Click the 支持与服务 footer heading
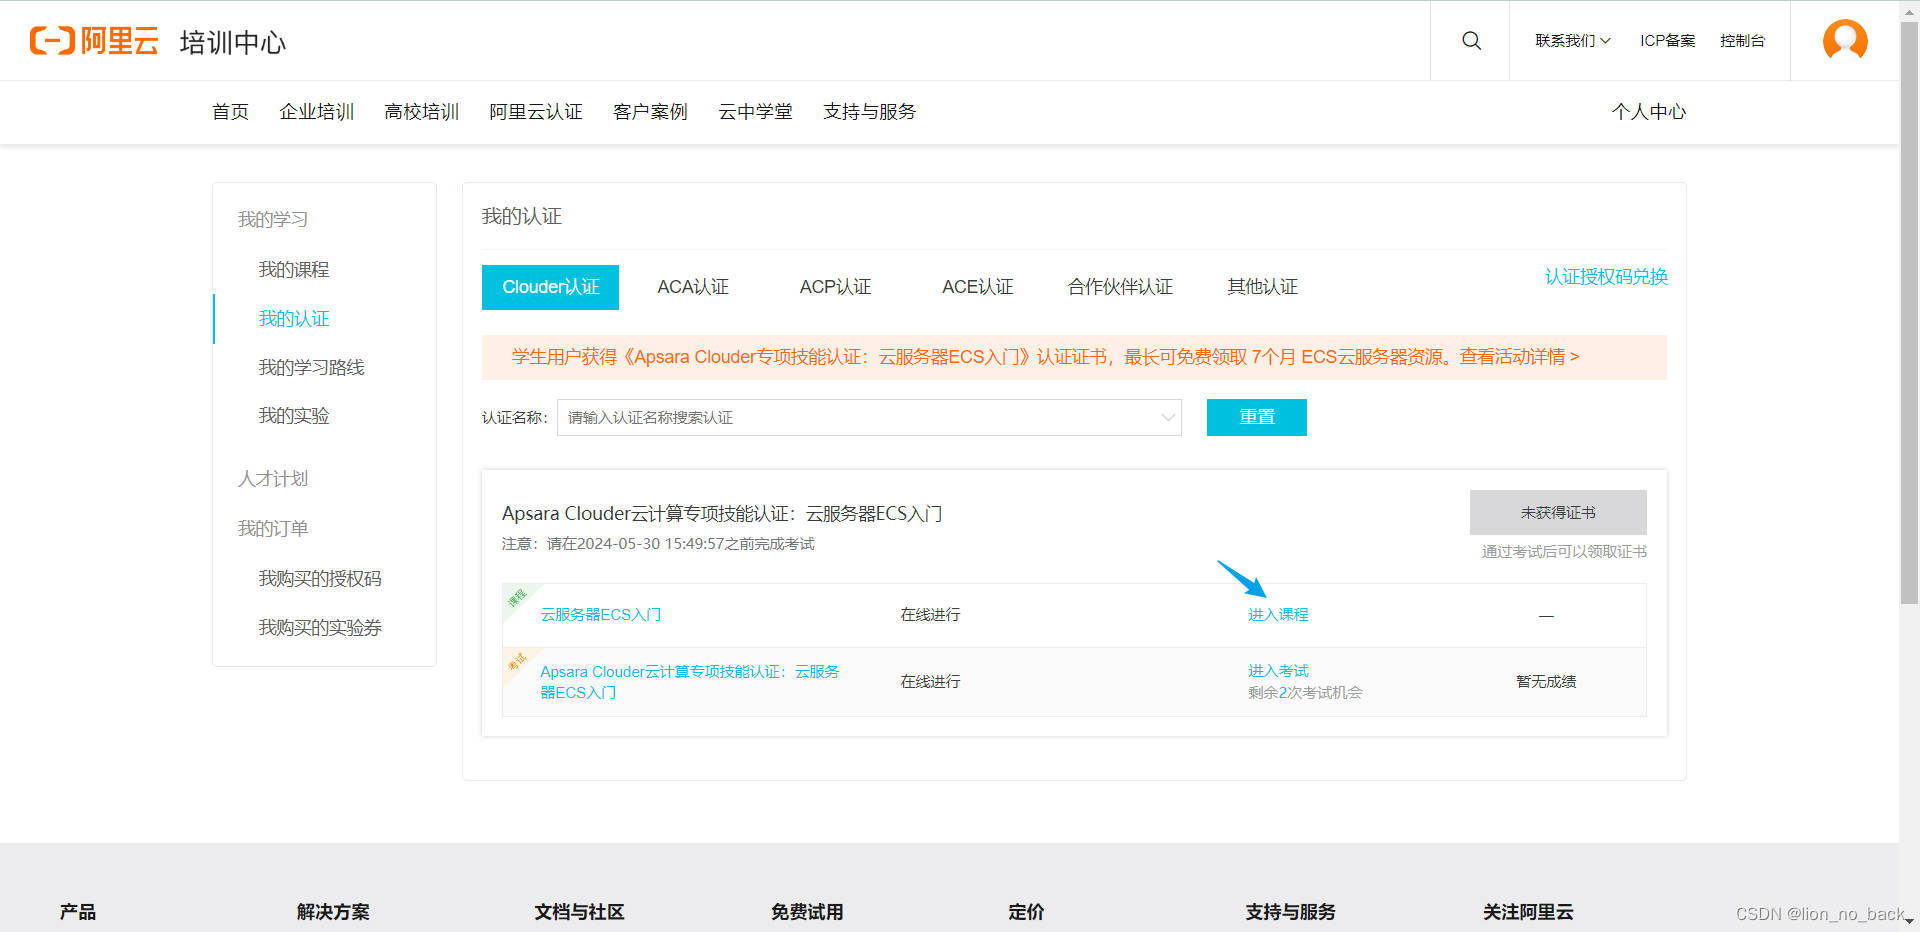The height and width of the screenshot is (932, 1920). [1290, 912]
